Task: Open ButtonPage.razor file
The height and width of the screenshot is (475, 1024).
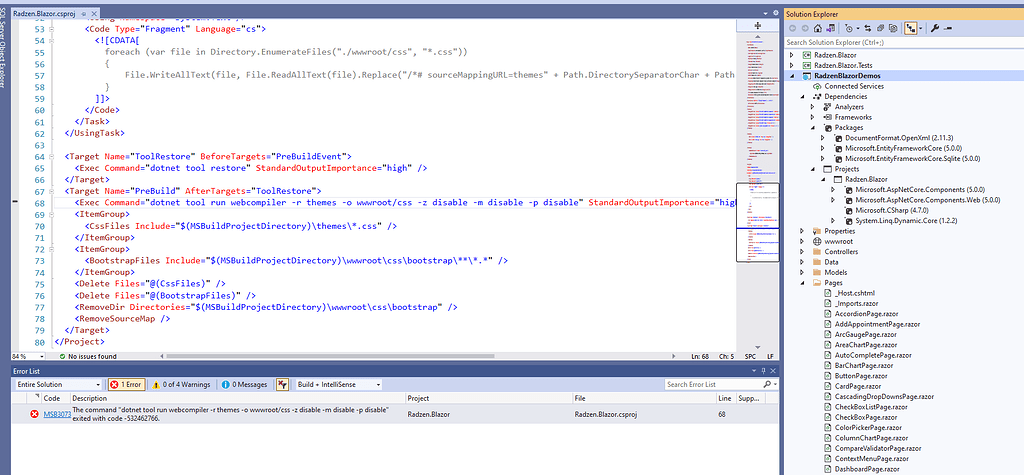Action: (x=861, y=376)
